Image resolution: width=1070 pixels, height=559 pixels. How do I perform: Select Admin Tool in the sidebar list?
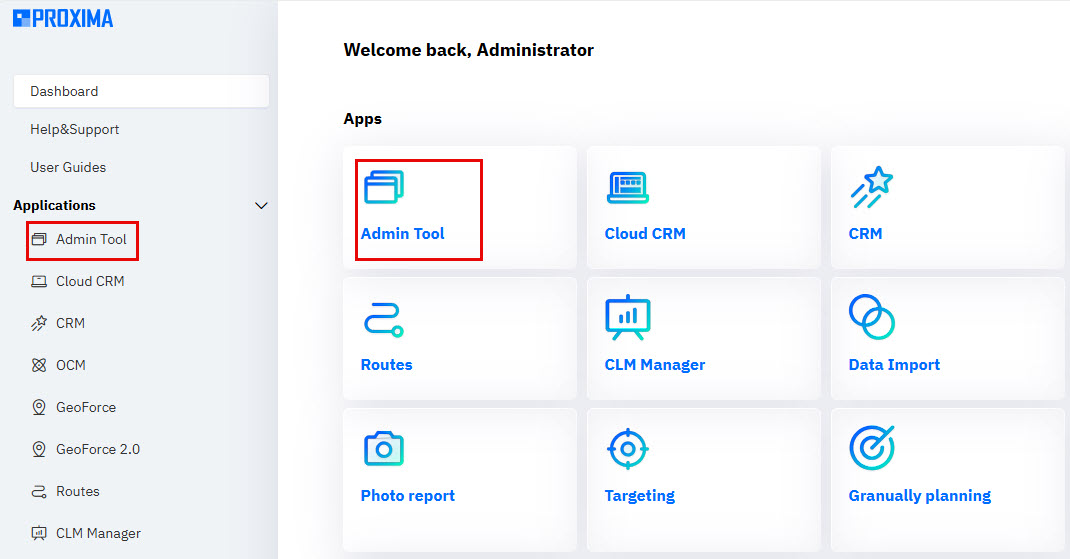pyautogui.click(x=90, y=240)
